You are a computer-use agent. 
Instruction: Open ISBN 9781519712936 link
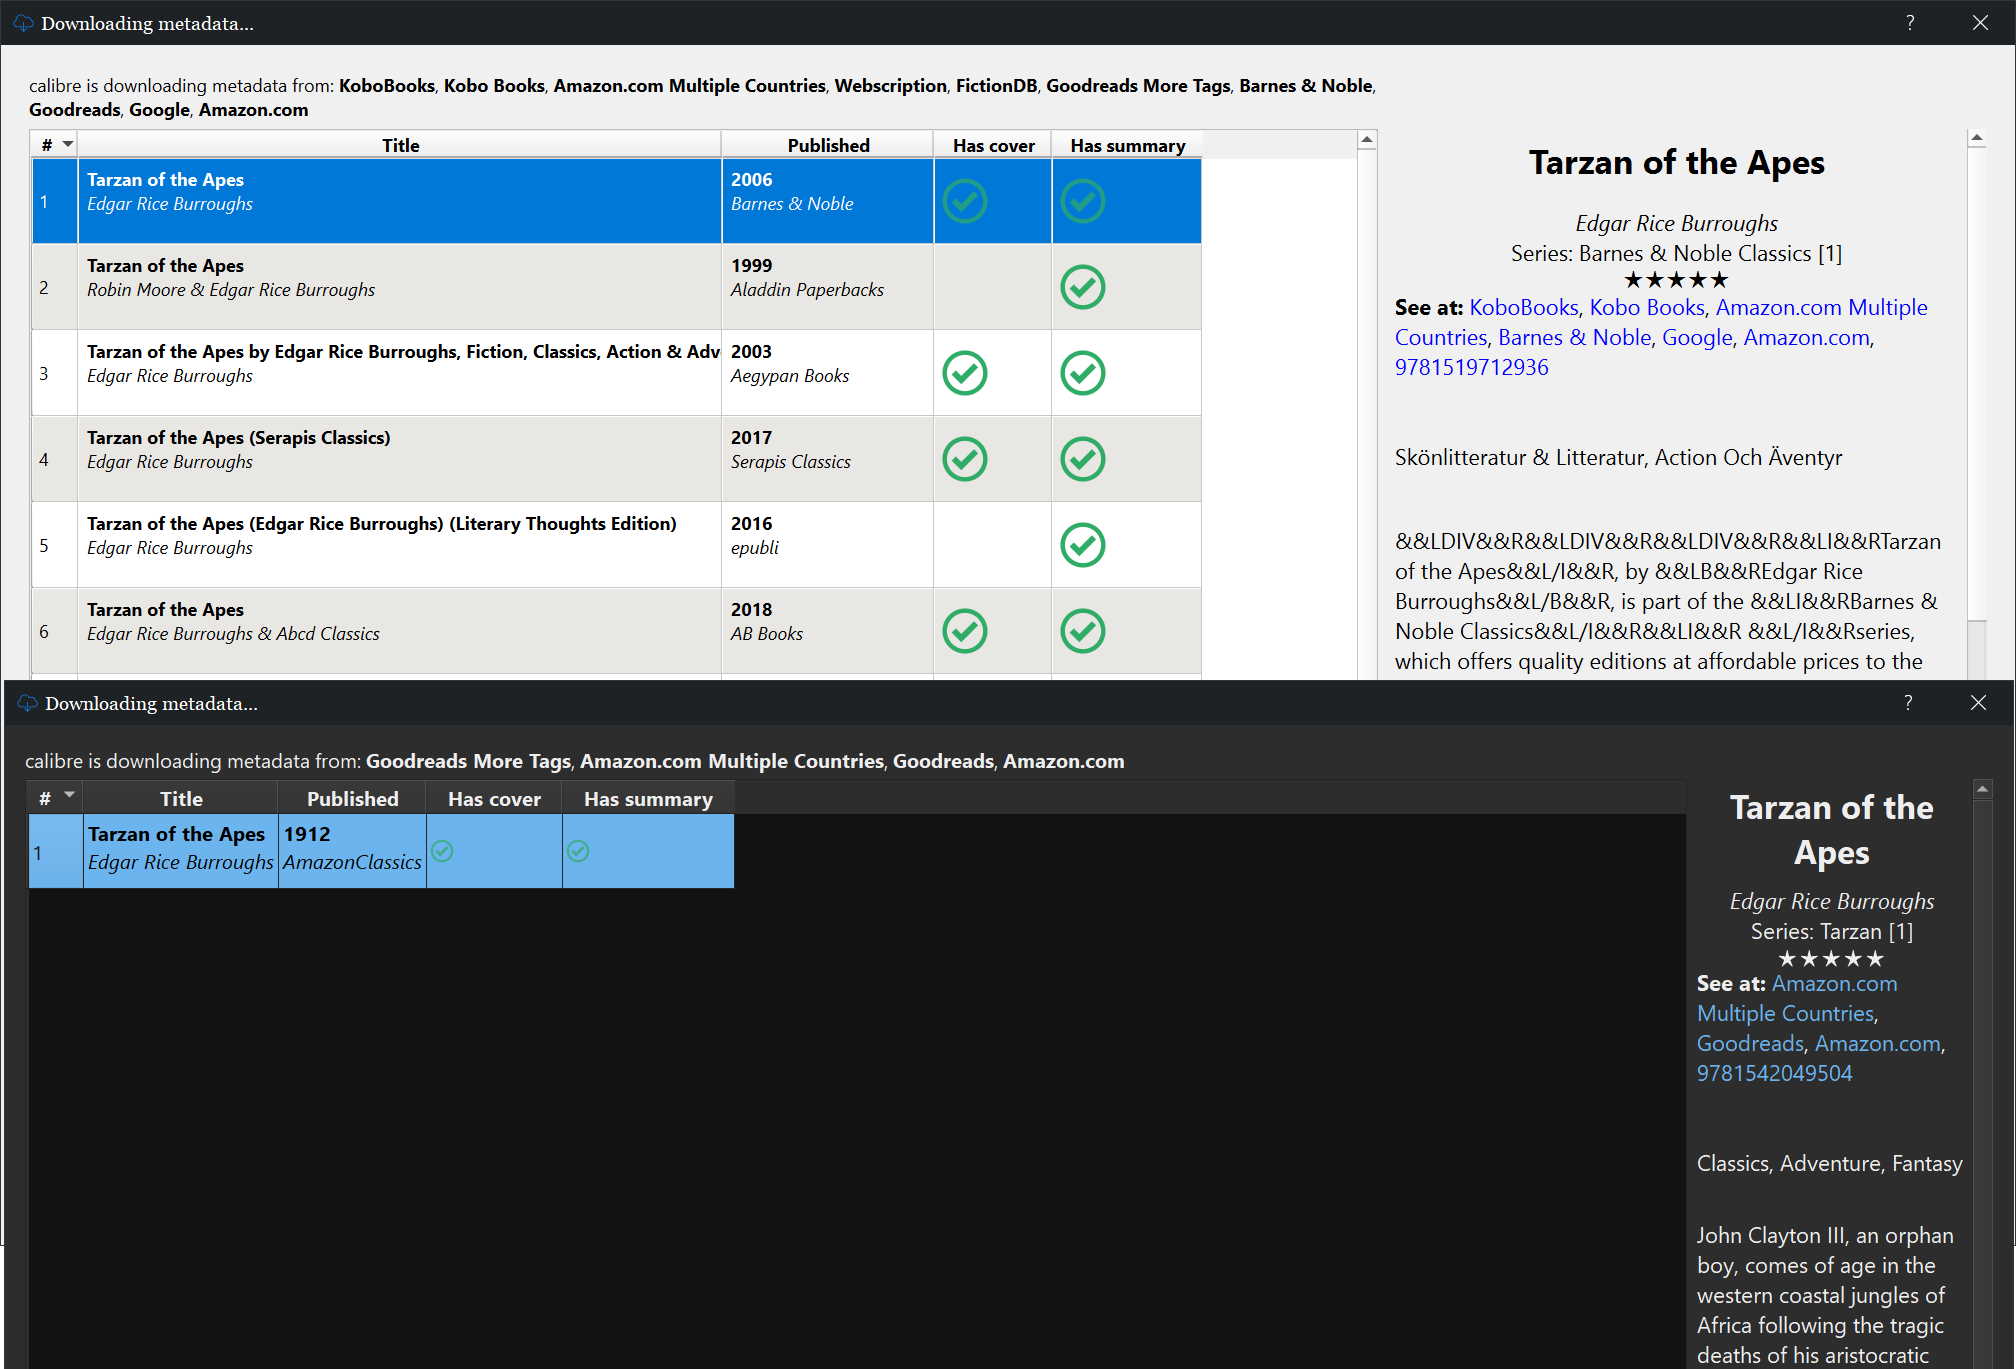click(1471, 367)
